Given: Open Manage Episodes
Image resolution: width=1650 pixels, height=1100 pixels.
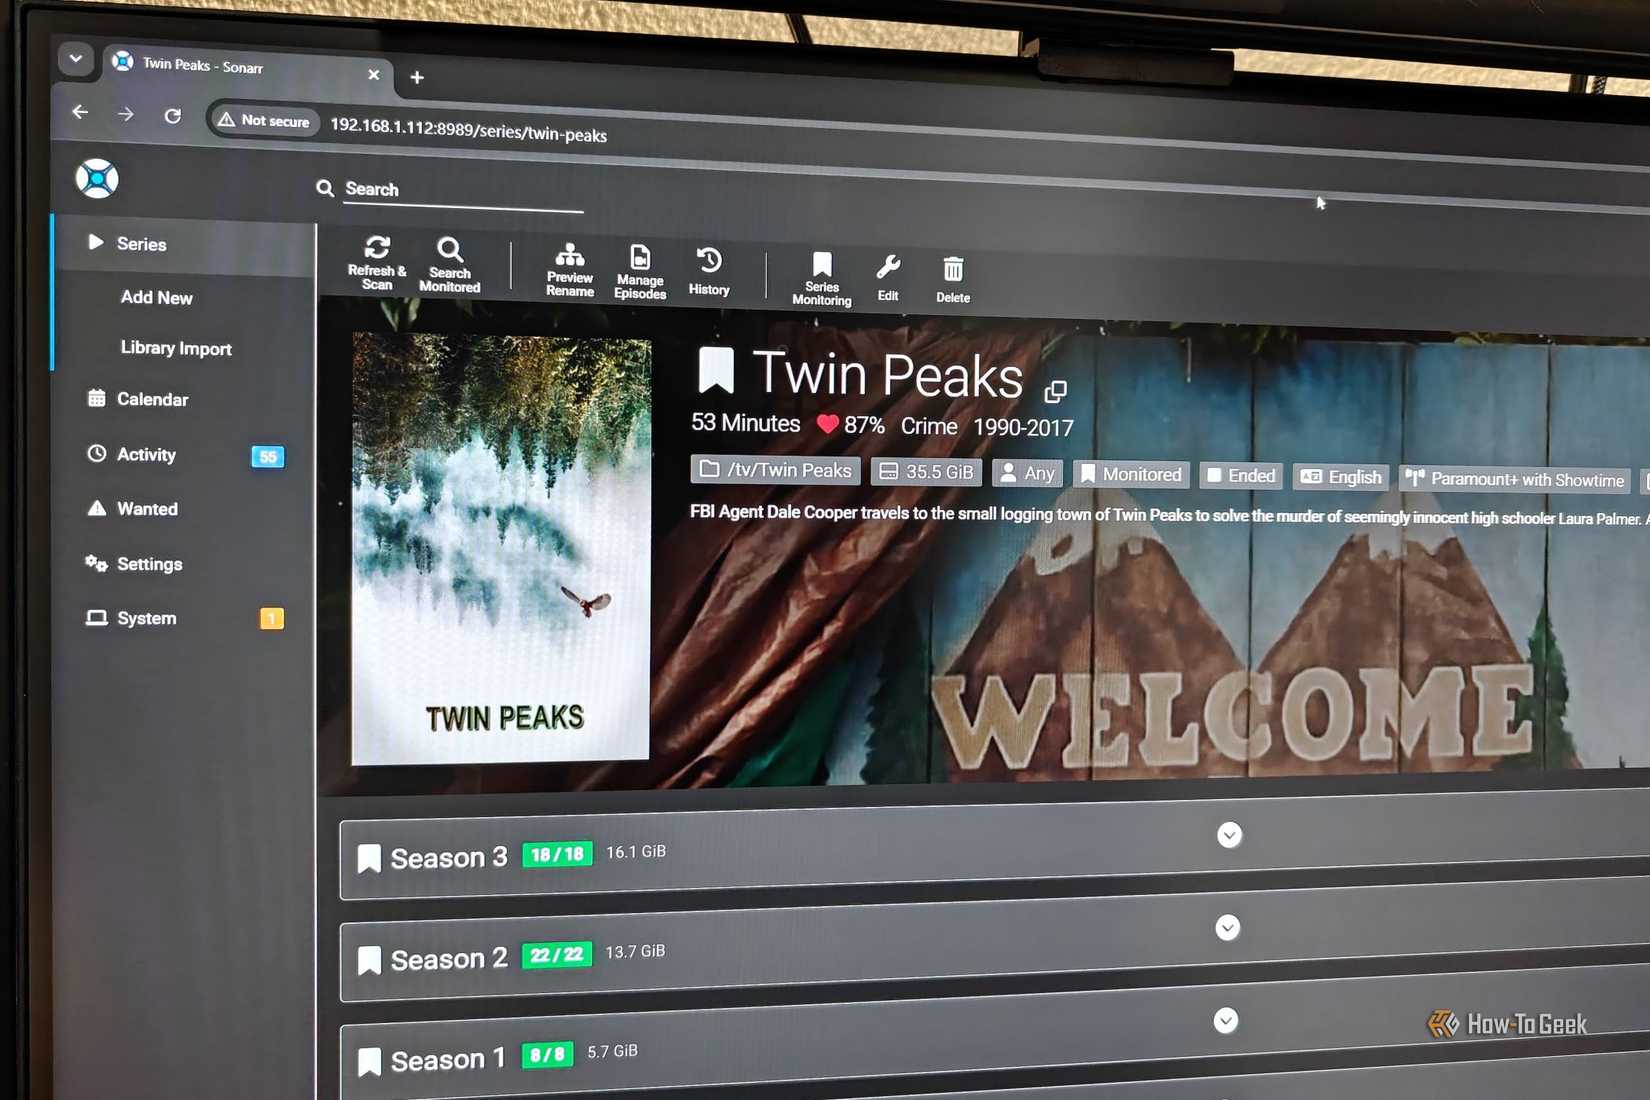Looking at the screenshot, I should click(640, 272).
